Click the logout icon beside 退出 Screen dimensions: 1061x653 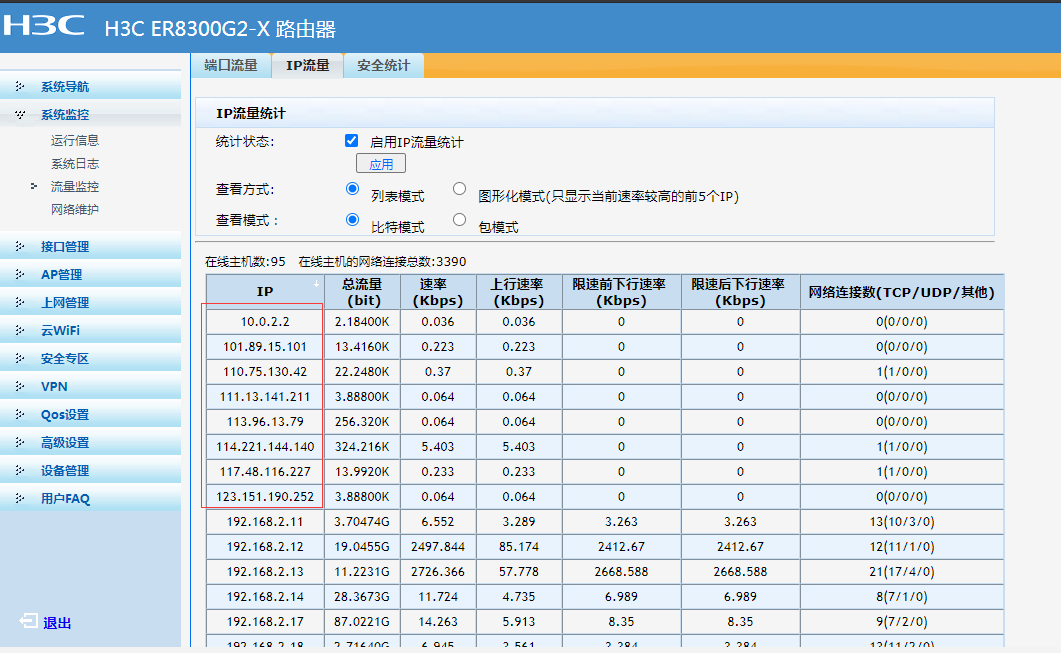[x=28, y=622]
